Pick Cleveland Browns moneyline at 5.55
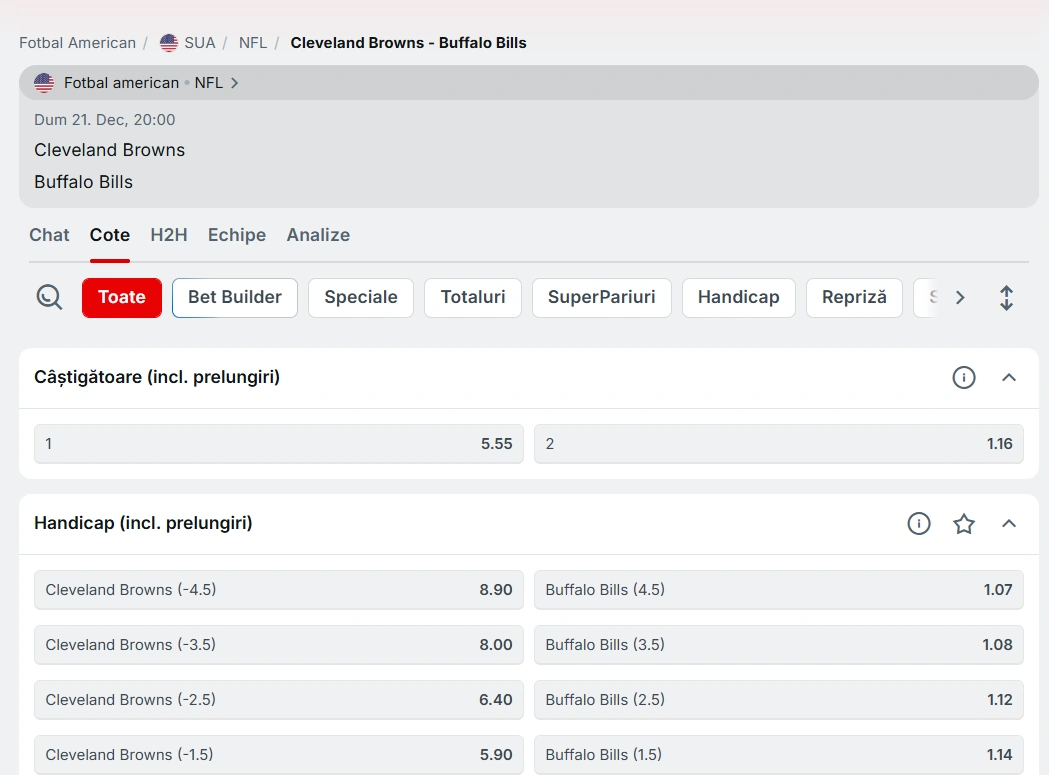This screenshot has height=775, width=1049. click(278, 443)
